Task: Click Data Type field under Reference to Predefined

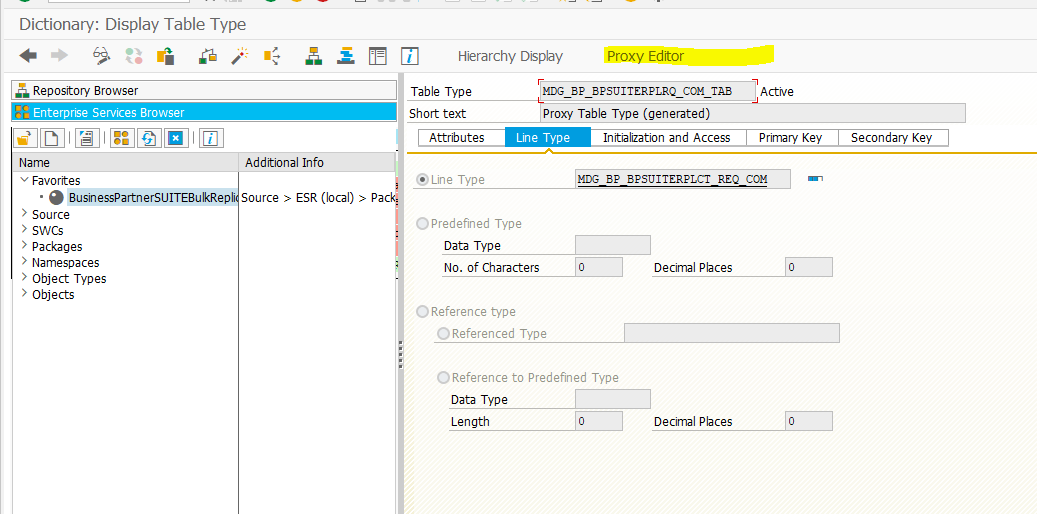Action: [613, 400]
